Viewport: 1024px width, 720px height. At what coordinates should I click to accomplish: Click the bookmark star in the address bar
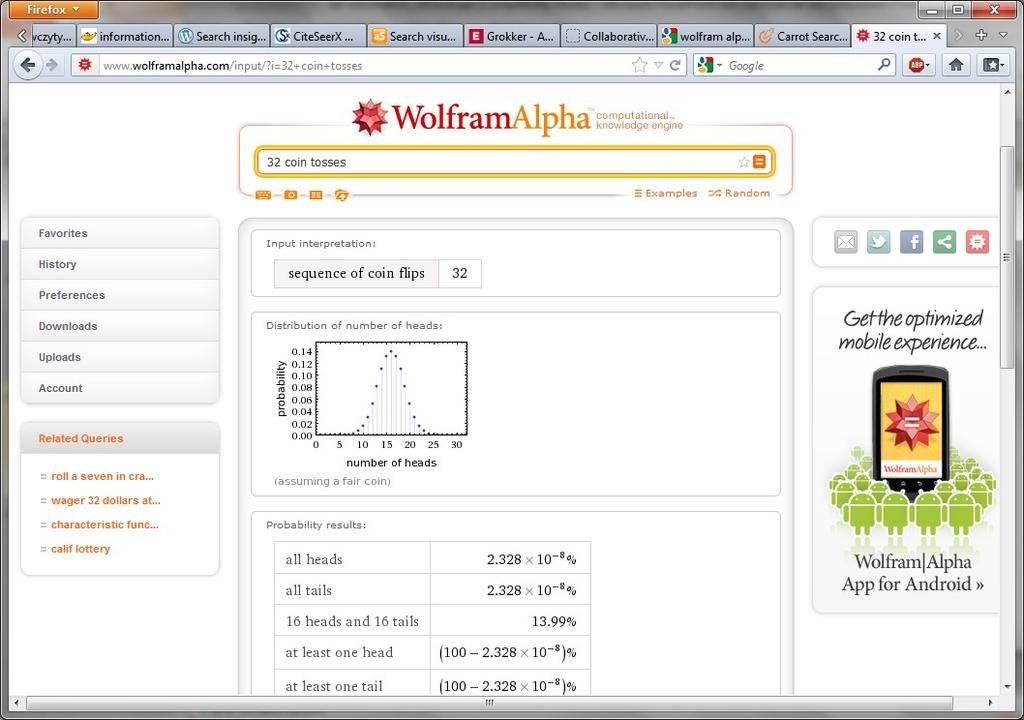pos(639,65)
